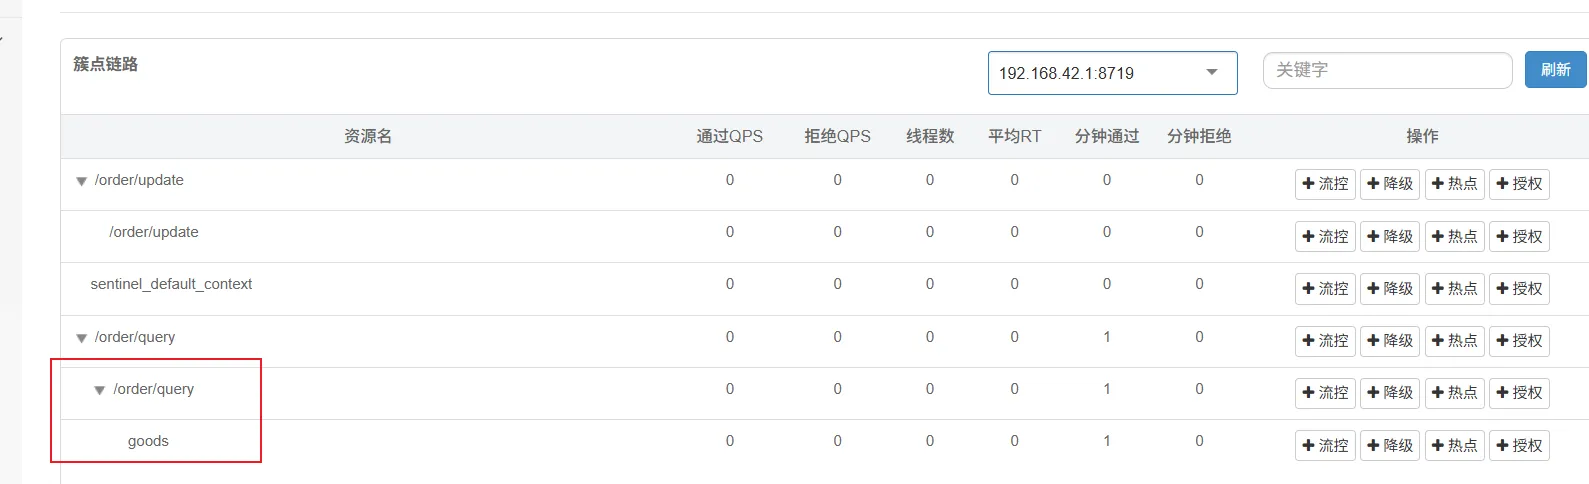Click the 关键字 search input field

(x=1387, y=71)
